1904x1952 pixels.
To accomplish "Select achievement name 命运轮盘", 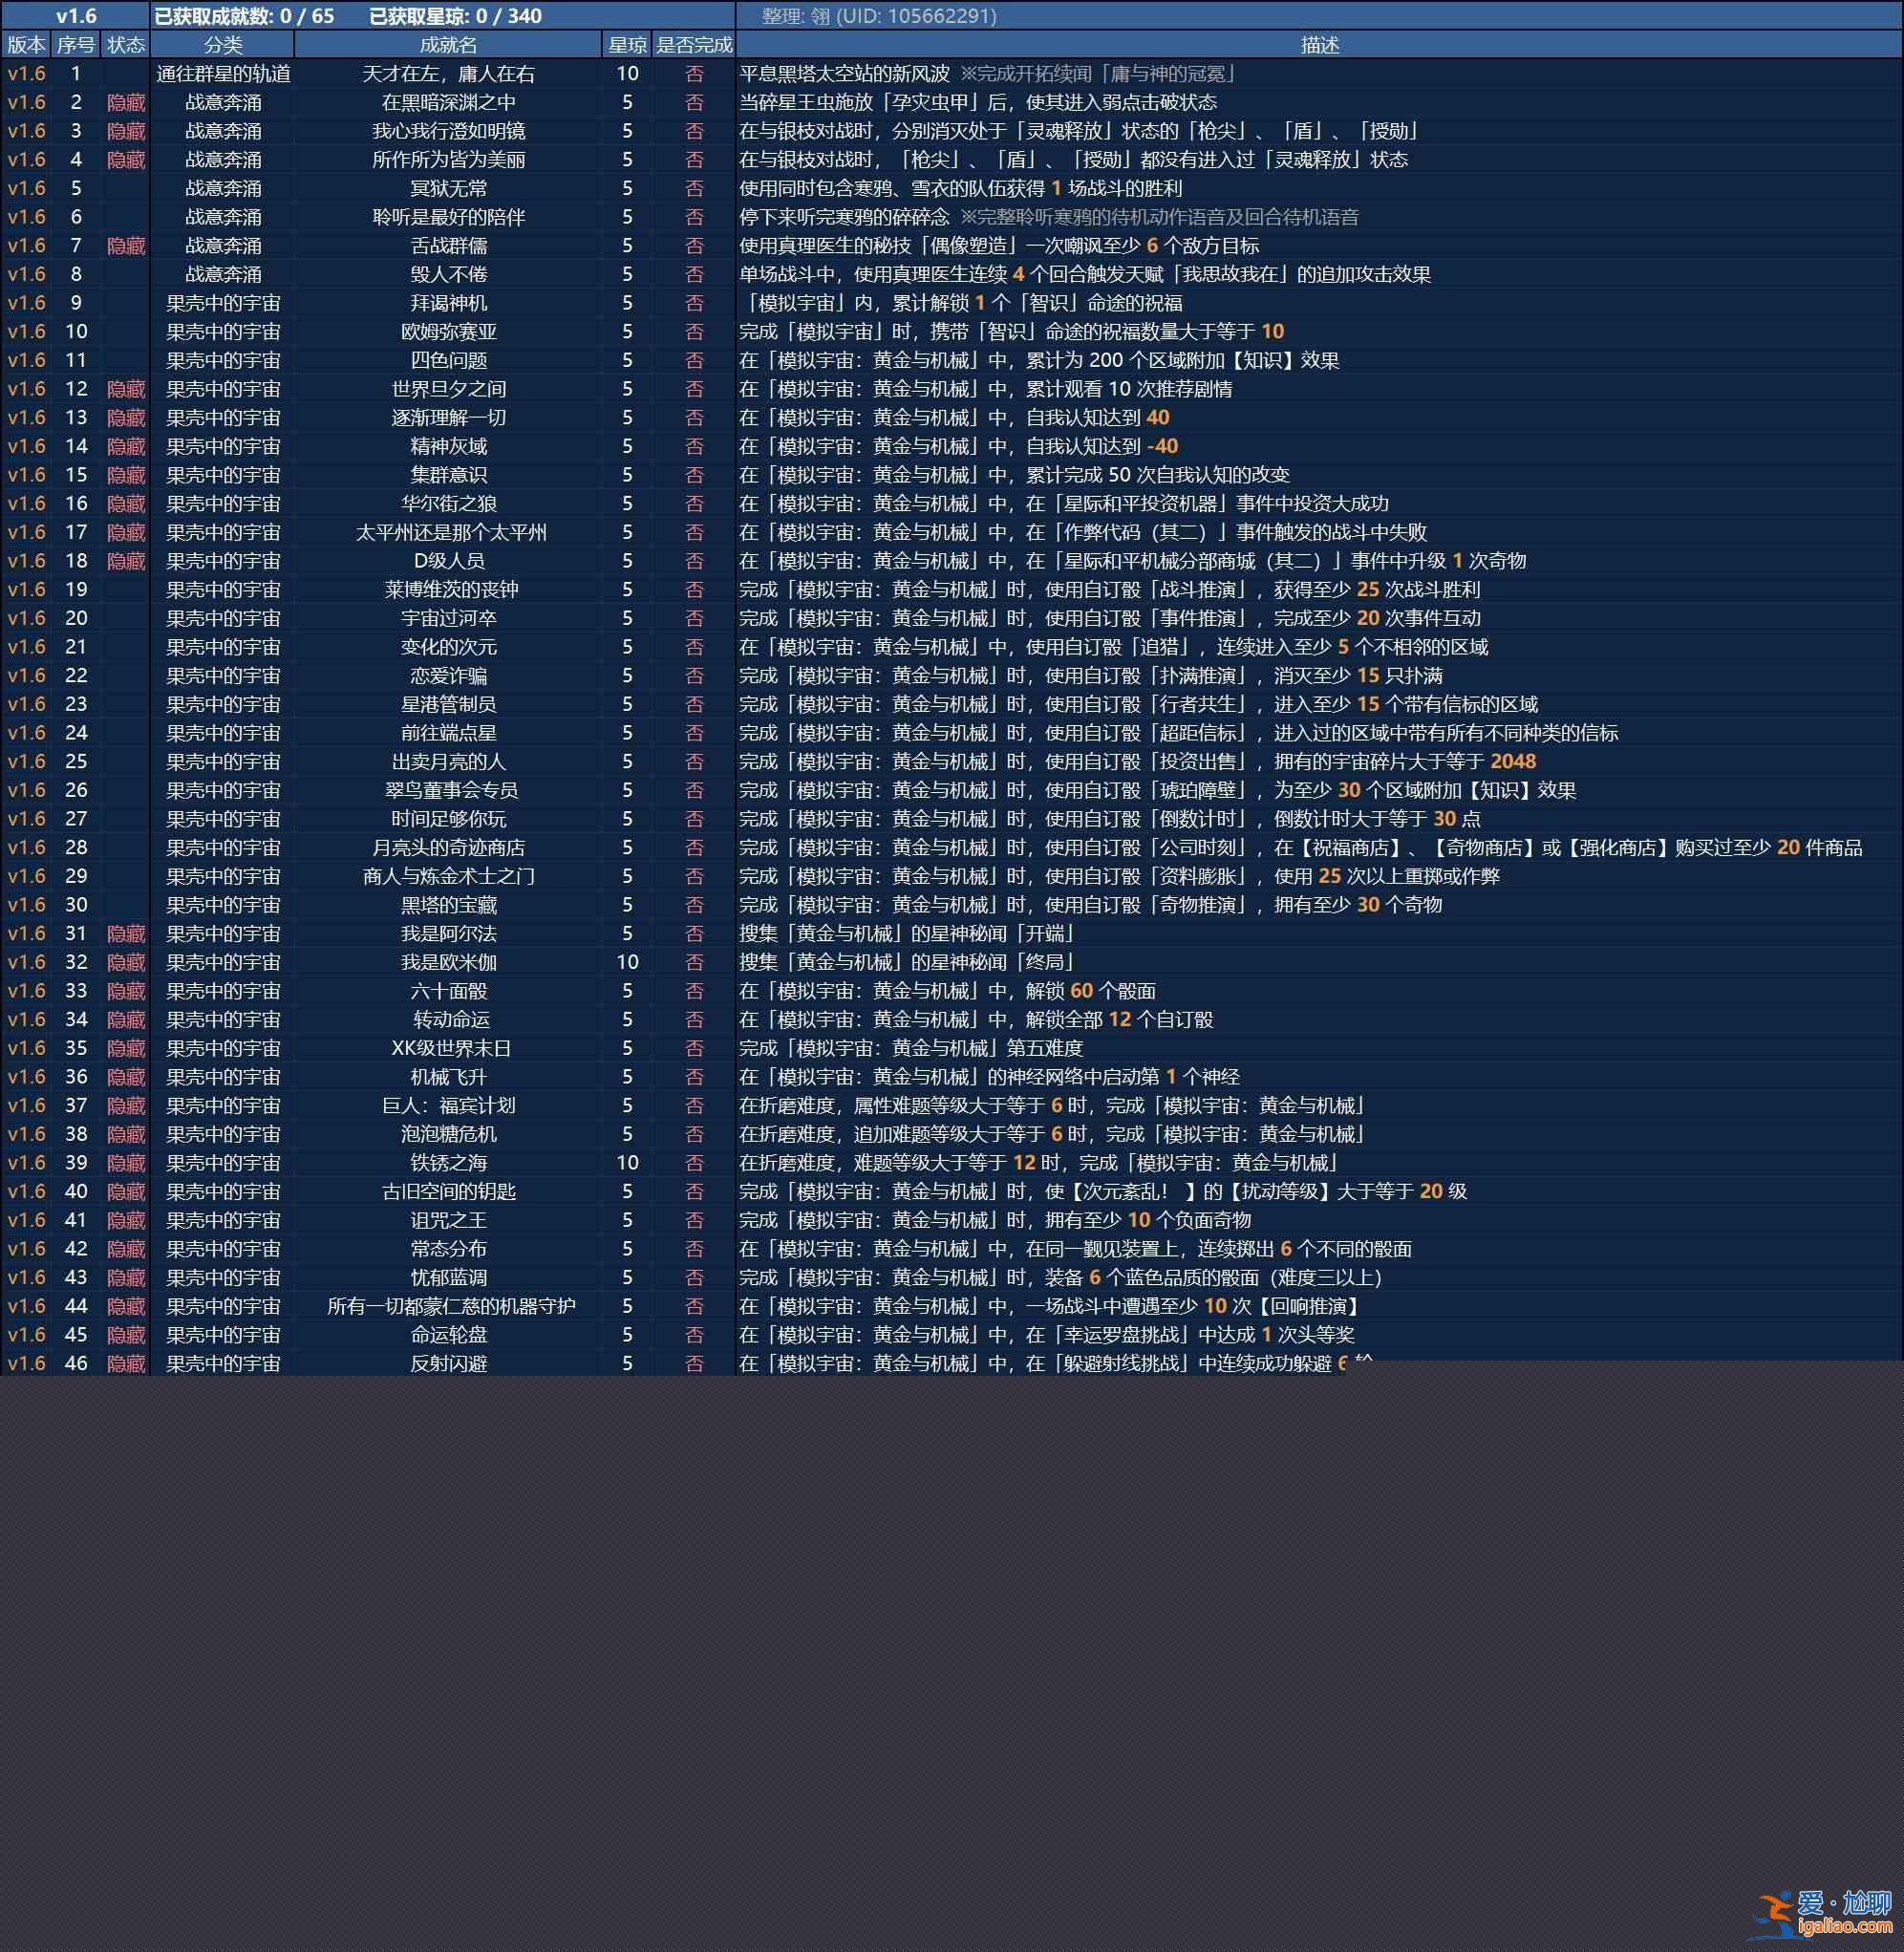I will pyautogui.click(x=448, y=1335).
